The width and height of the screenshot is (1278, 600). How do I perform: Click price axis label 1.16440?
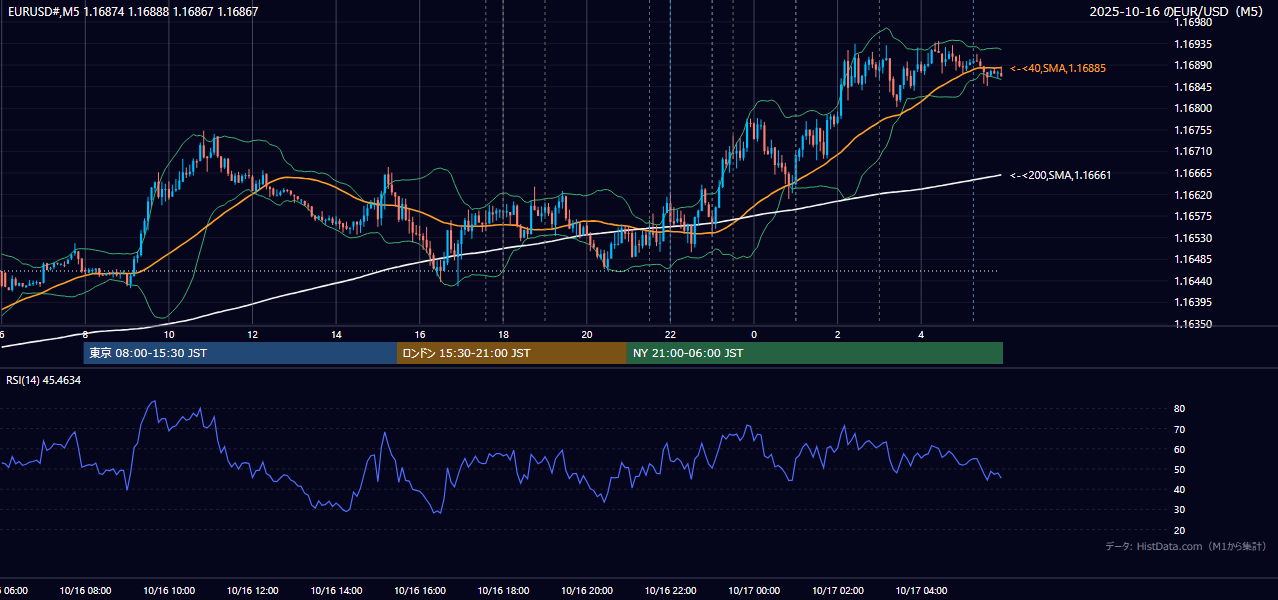click(x=1194, y=281)
